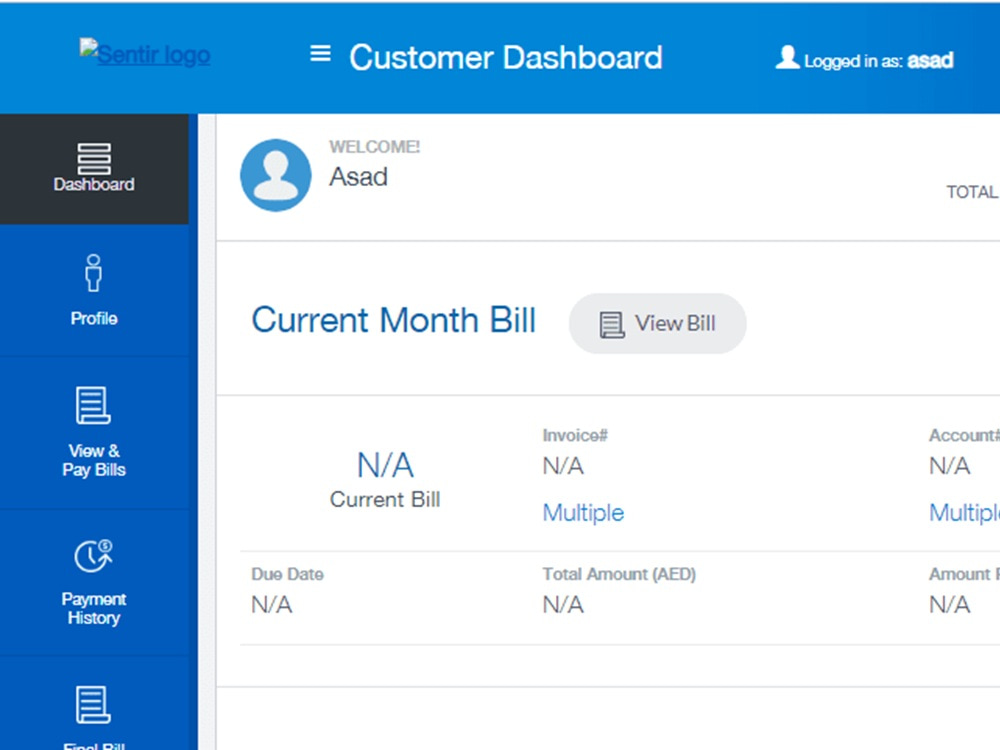Screen dimensions: 1000x750
Task: Click the N/A value under Account#
Action: (950, 466)
